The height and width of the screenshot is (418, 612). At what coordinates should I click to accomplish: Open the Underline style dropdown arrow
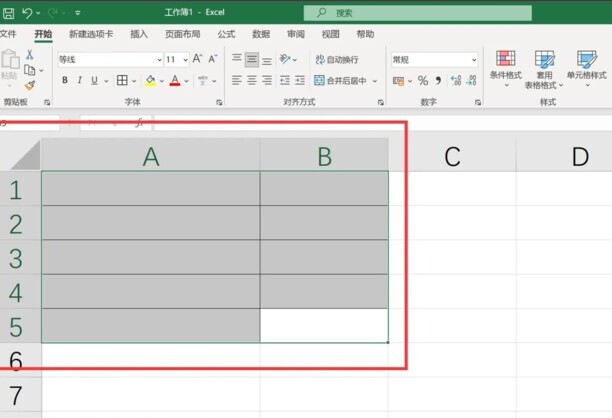106,81
